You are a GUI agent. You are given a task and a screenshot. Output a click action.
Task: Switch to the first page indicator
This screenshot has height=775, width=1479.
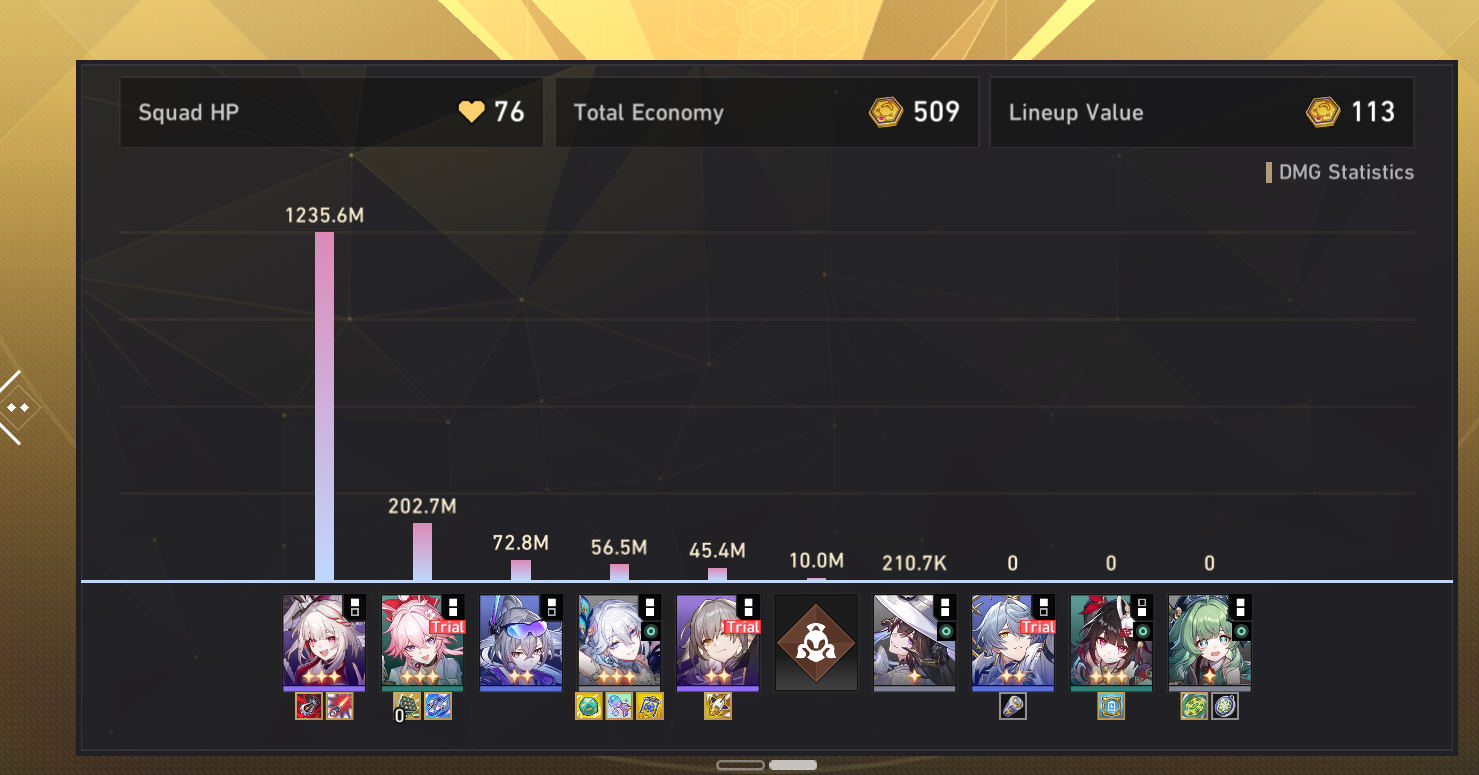741,765
